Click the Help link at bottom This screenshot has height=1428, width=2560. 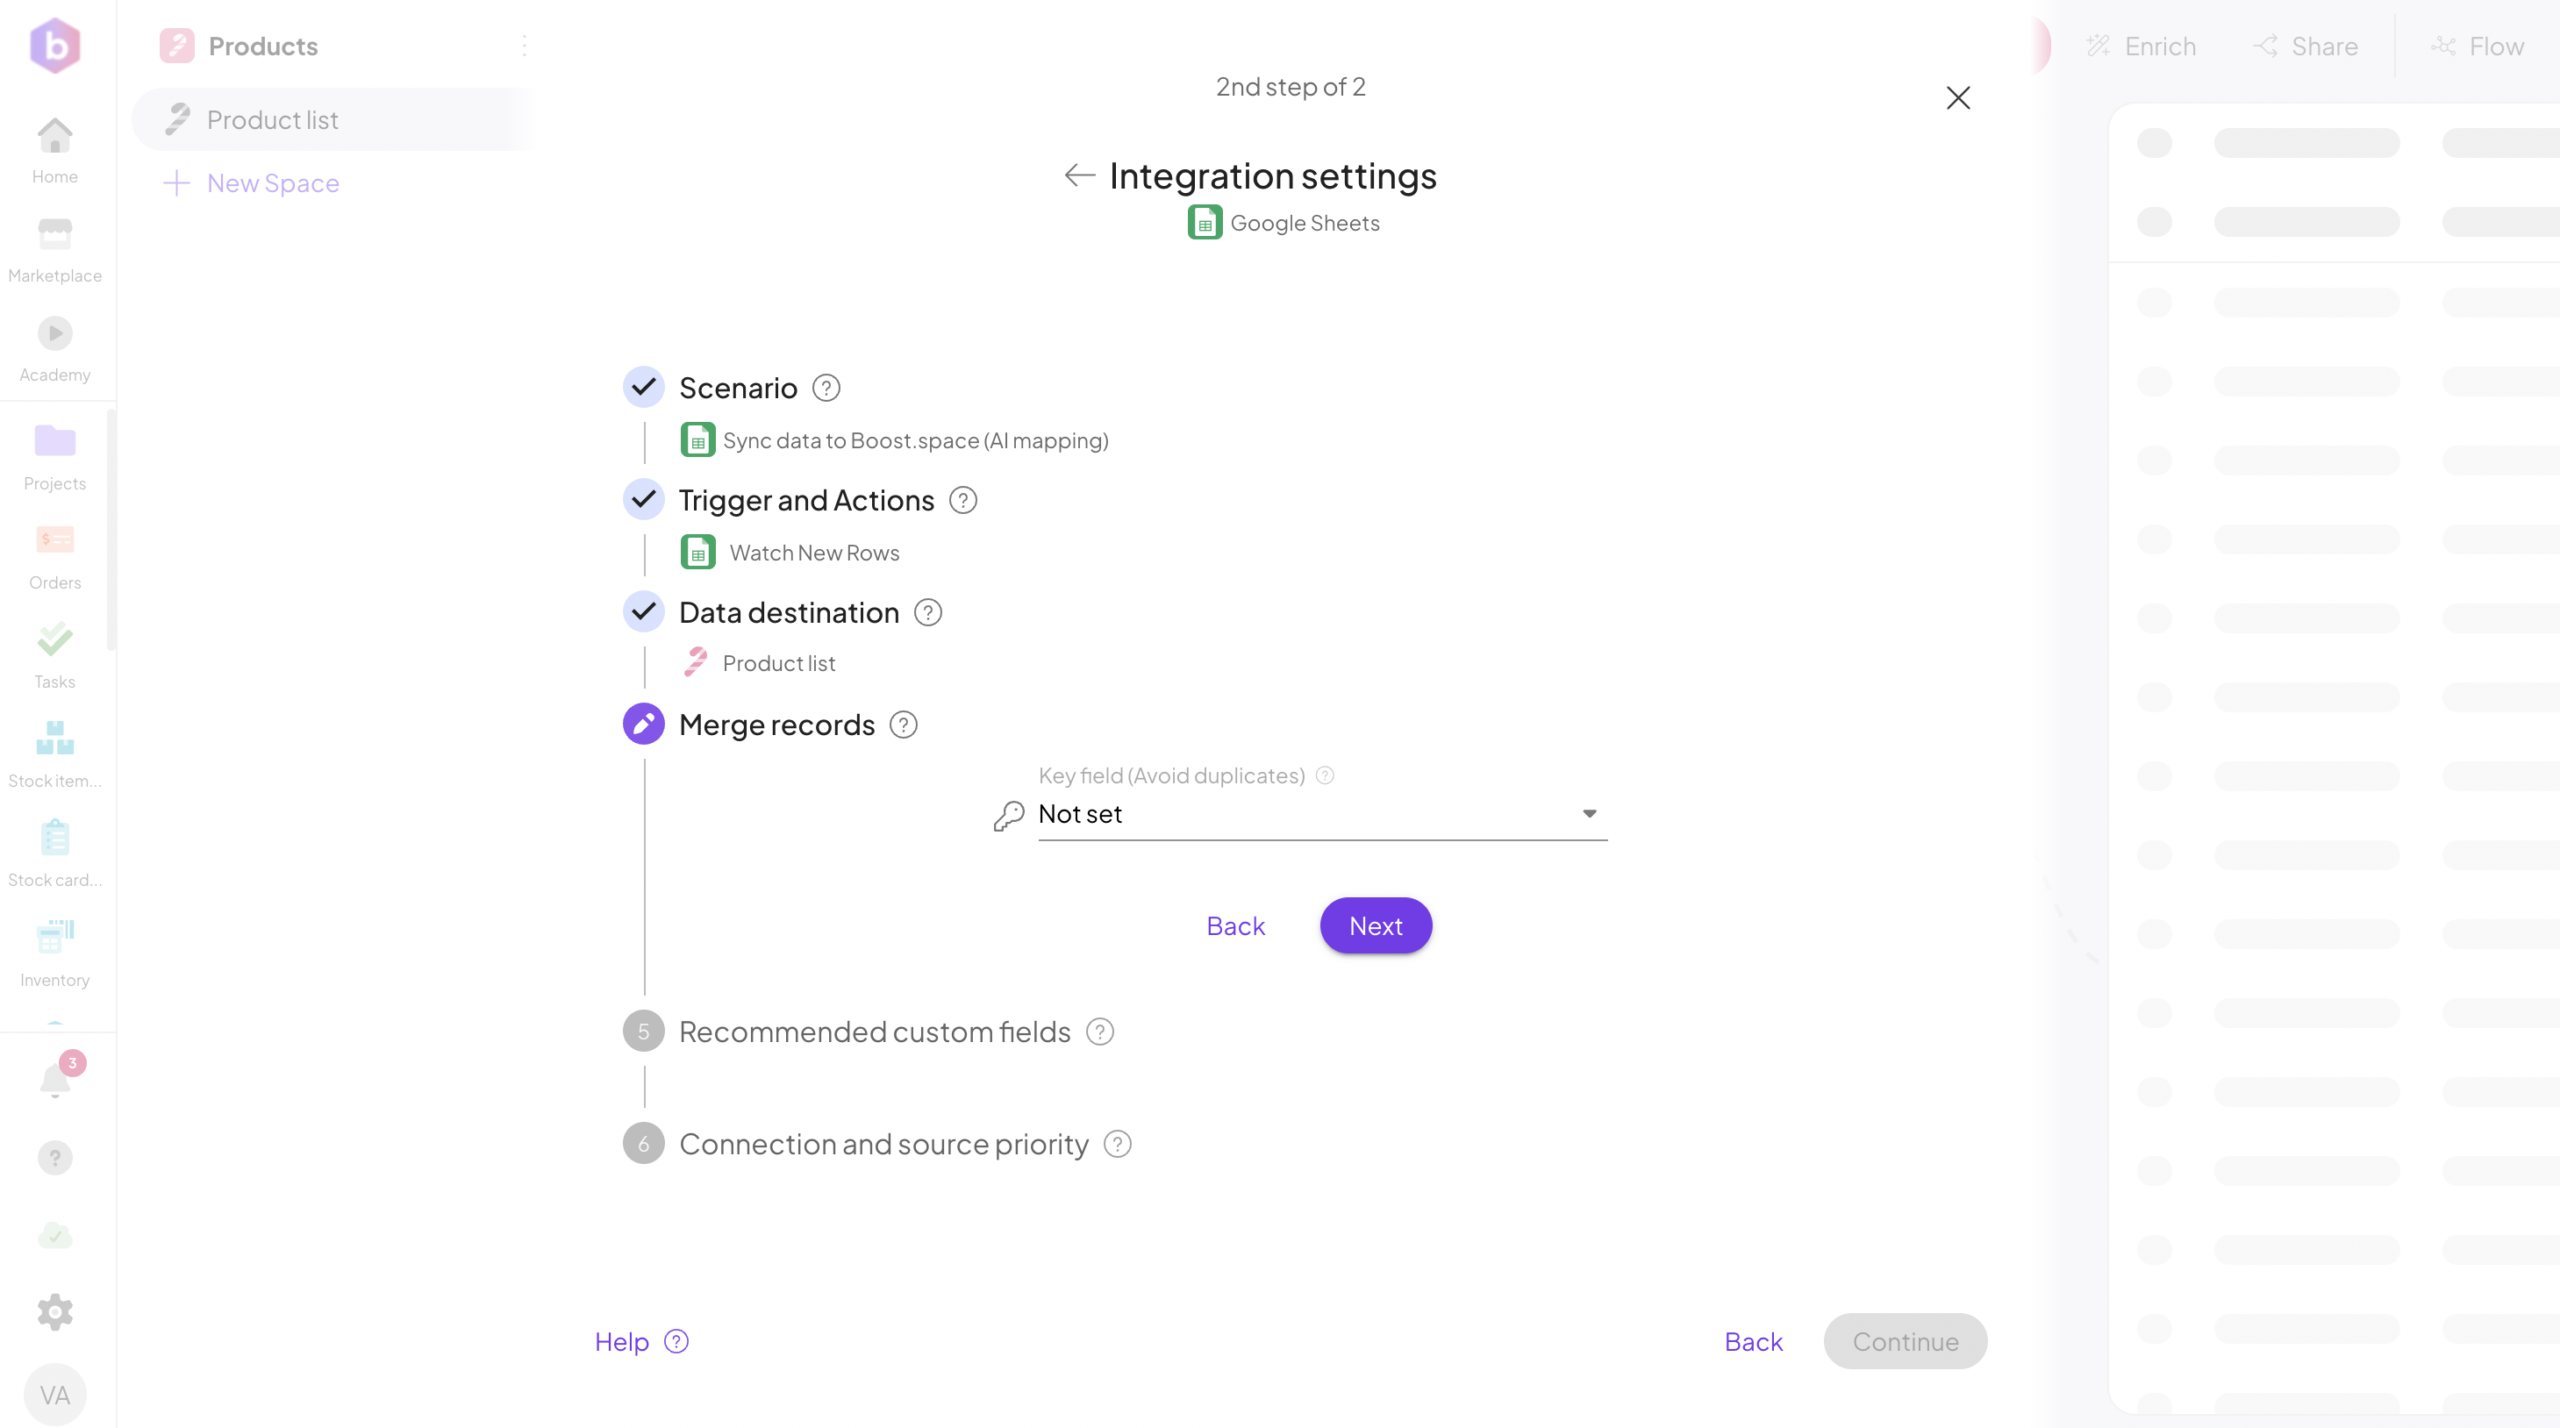[622, 1342]
